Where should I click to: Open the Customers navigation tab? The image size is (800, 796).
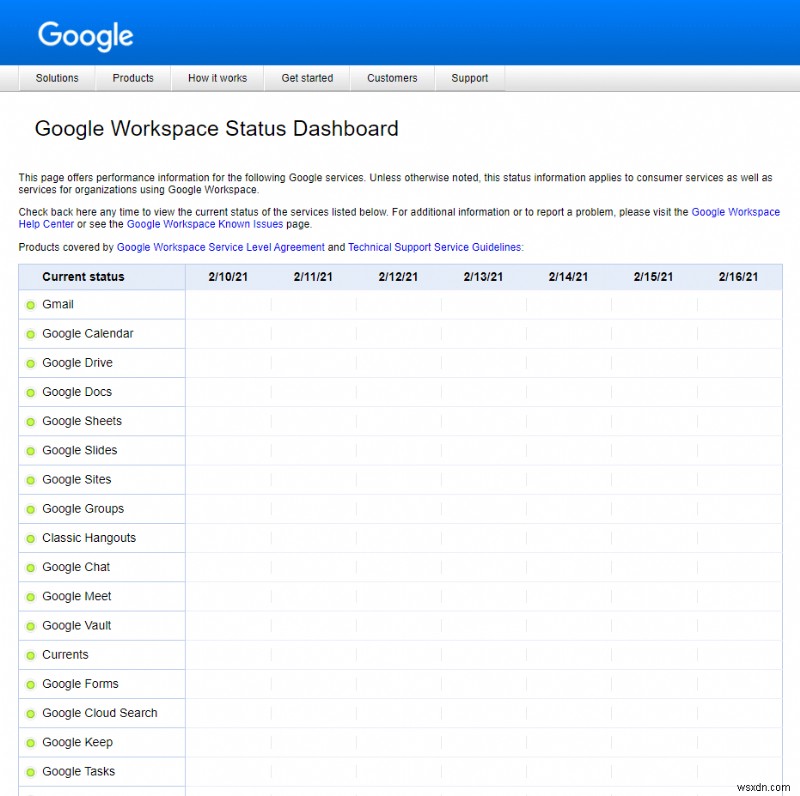392,78
